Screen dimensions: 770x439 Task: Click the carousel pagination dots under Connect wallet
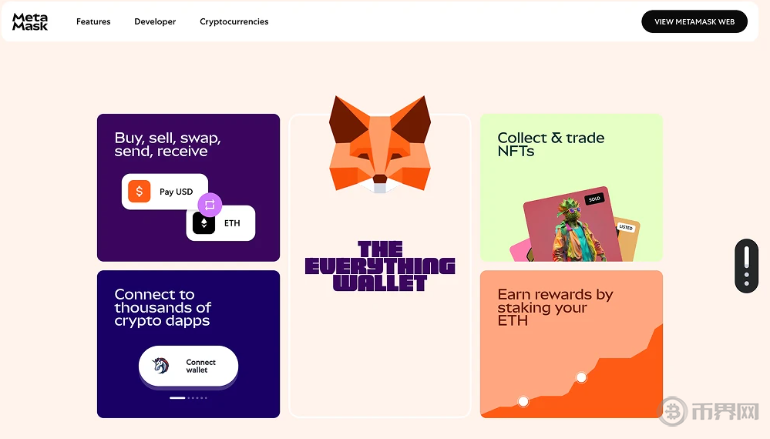click(x=188, y=398)
